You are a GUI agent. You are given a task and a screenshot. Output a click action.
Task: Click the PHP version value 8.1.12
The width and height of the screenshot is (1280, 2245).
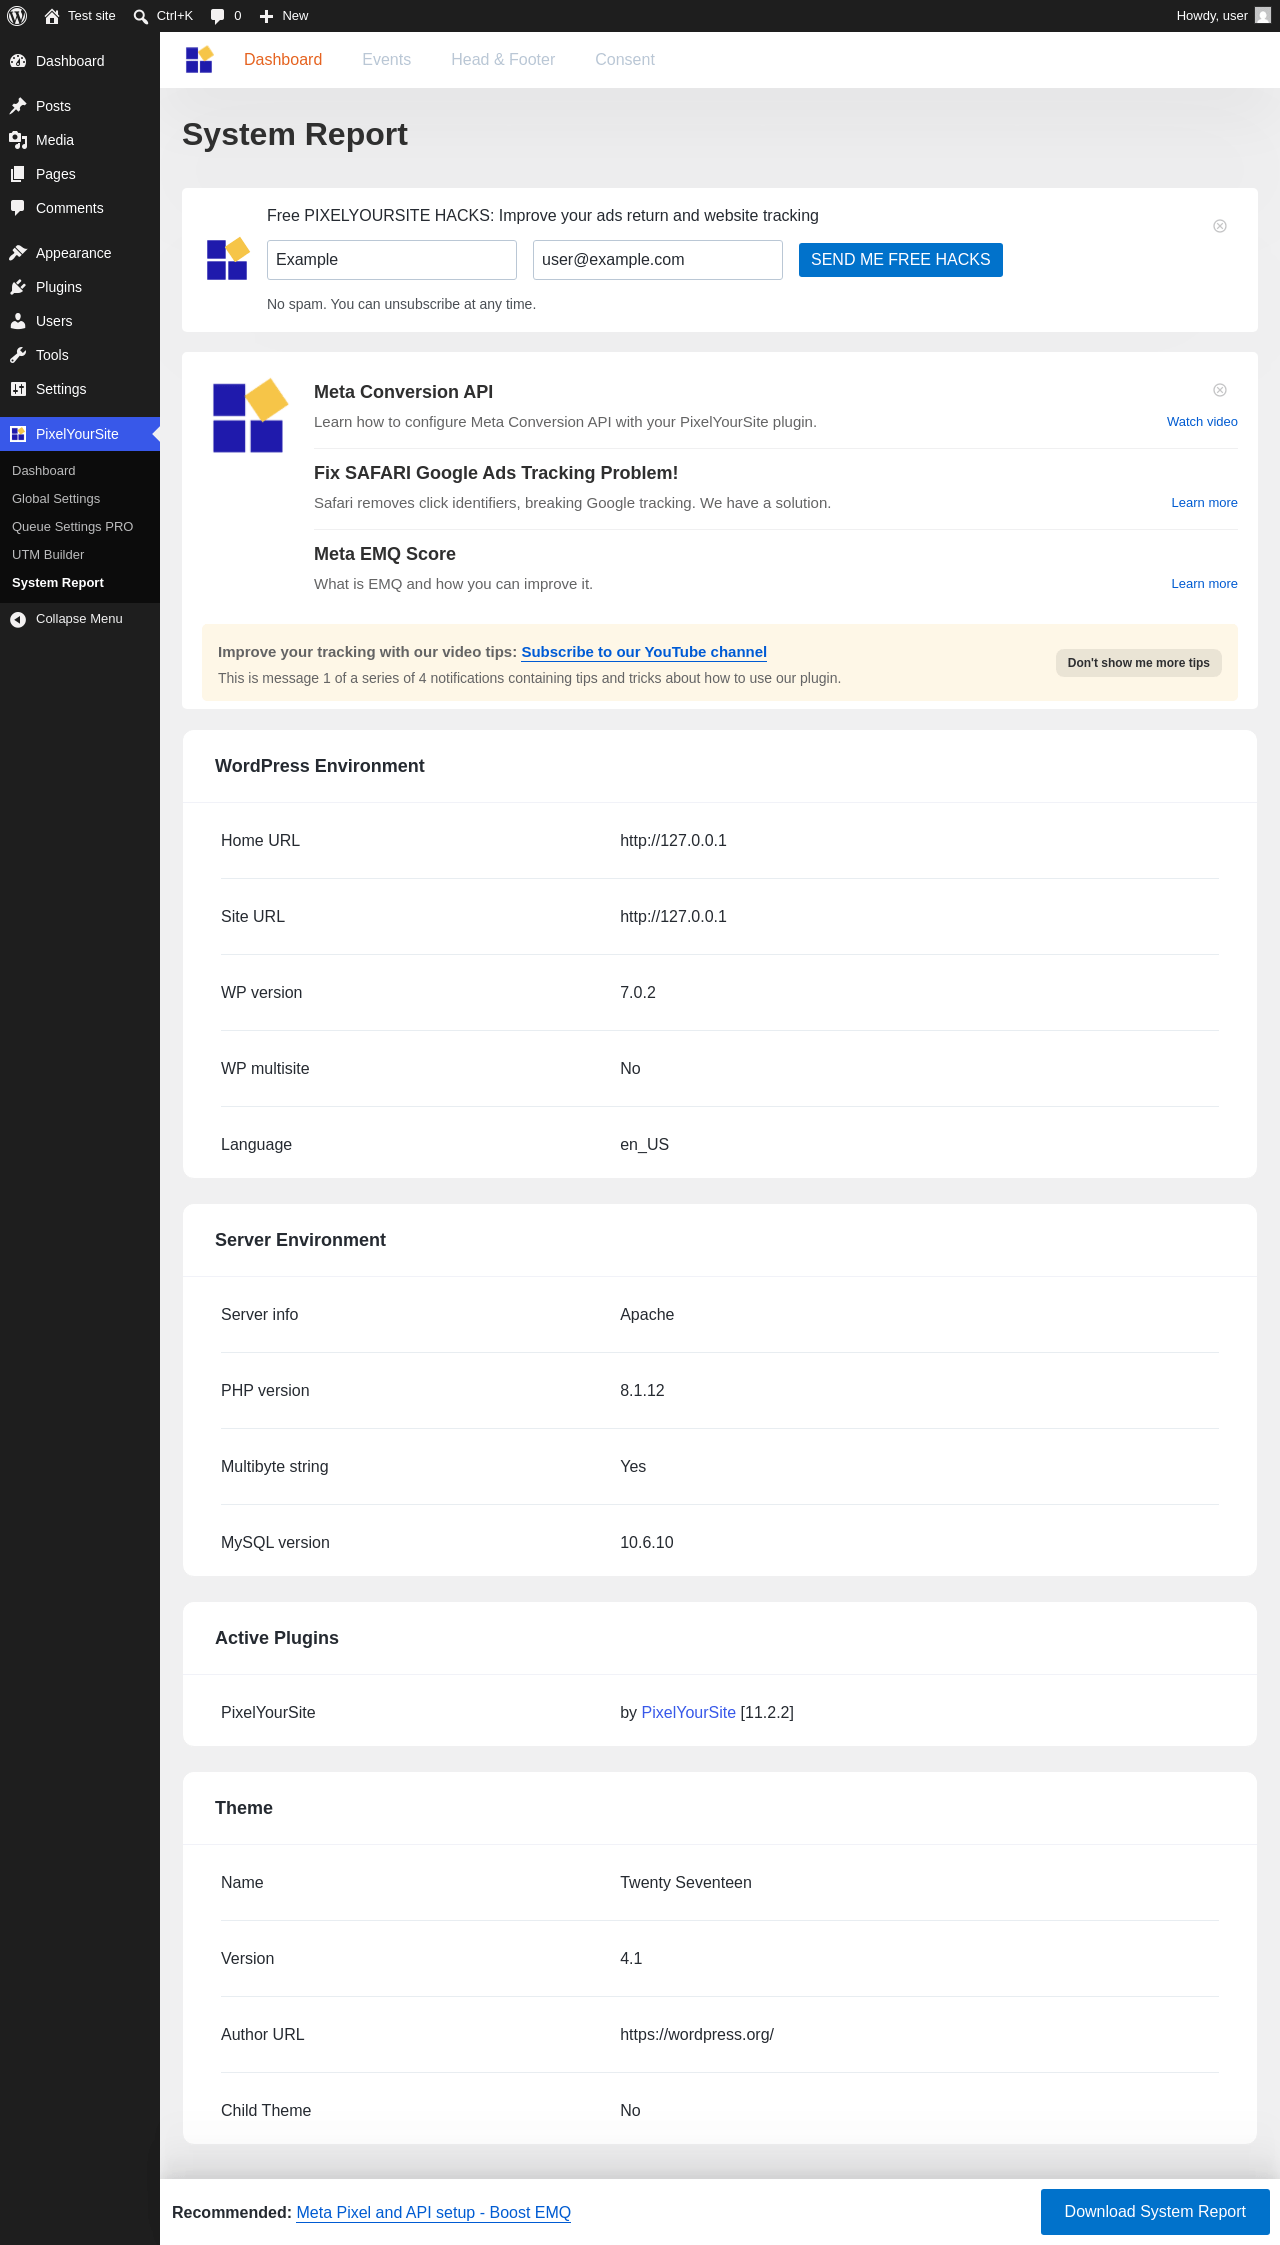coord(642,1390)
